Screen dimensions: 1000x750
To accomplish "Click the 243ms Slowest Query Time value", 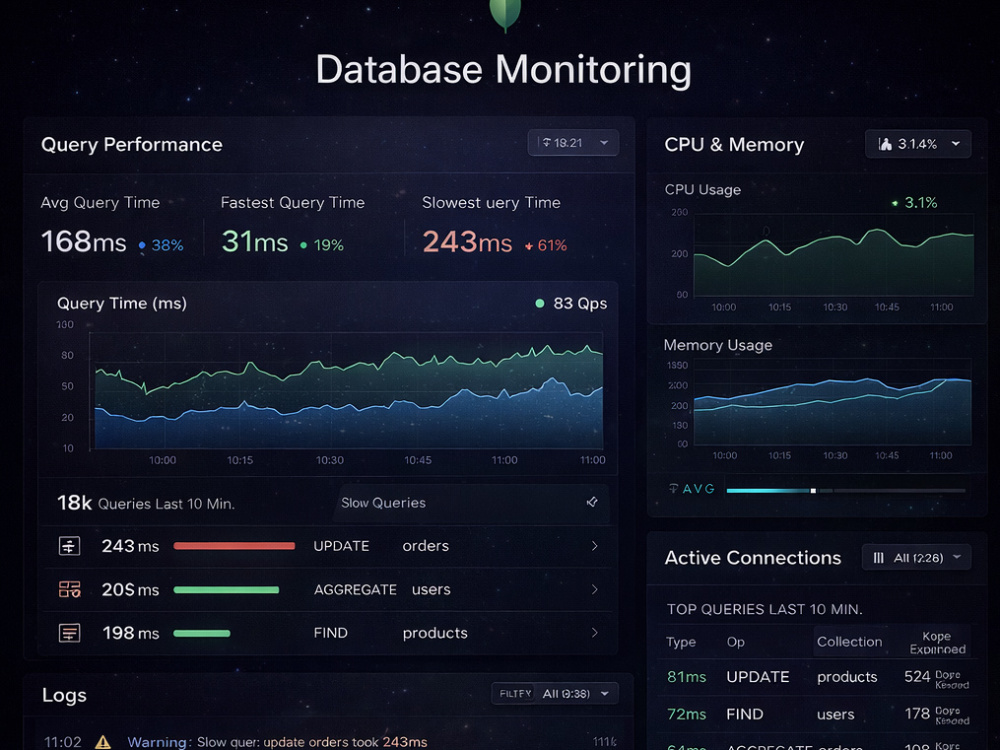I will (x=467, y=242).
